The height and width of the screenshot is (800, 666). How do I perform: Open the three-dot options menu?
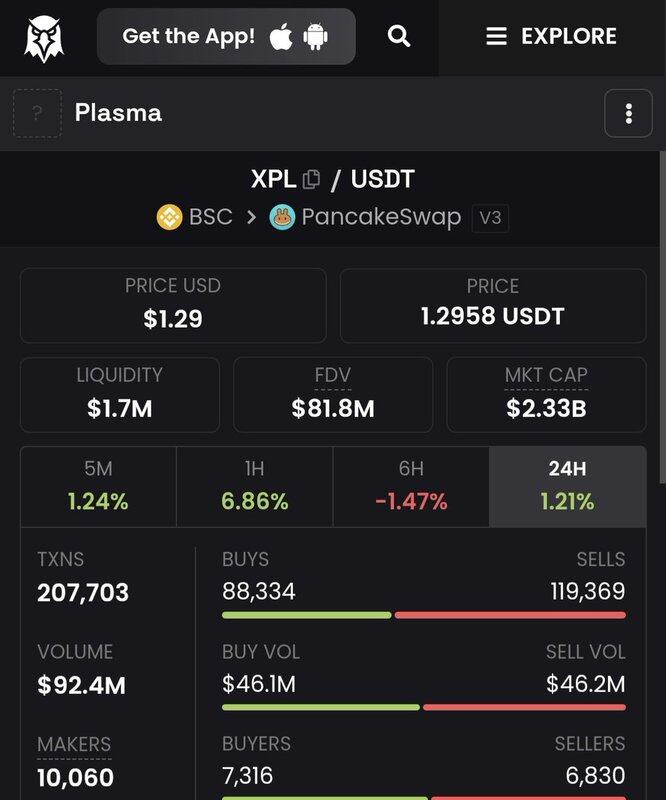[628, 113]
